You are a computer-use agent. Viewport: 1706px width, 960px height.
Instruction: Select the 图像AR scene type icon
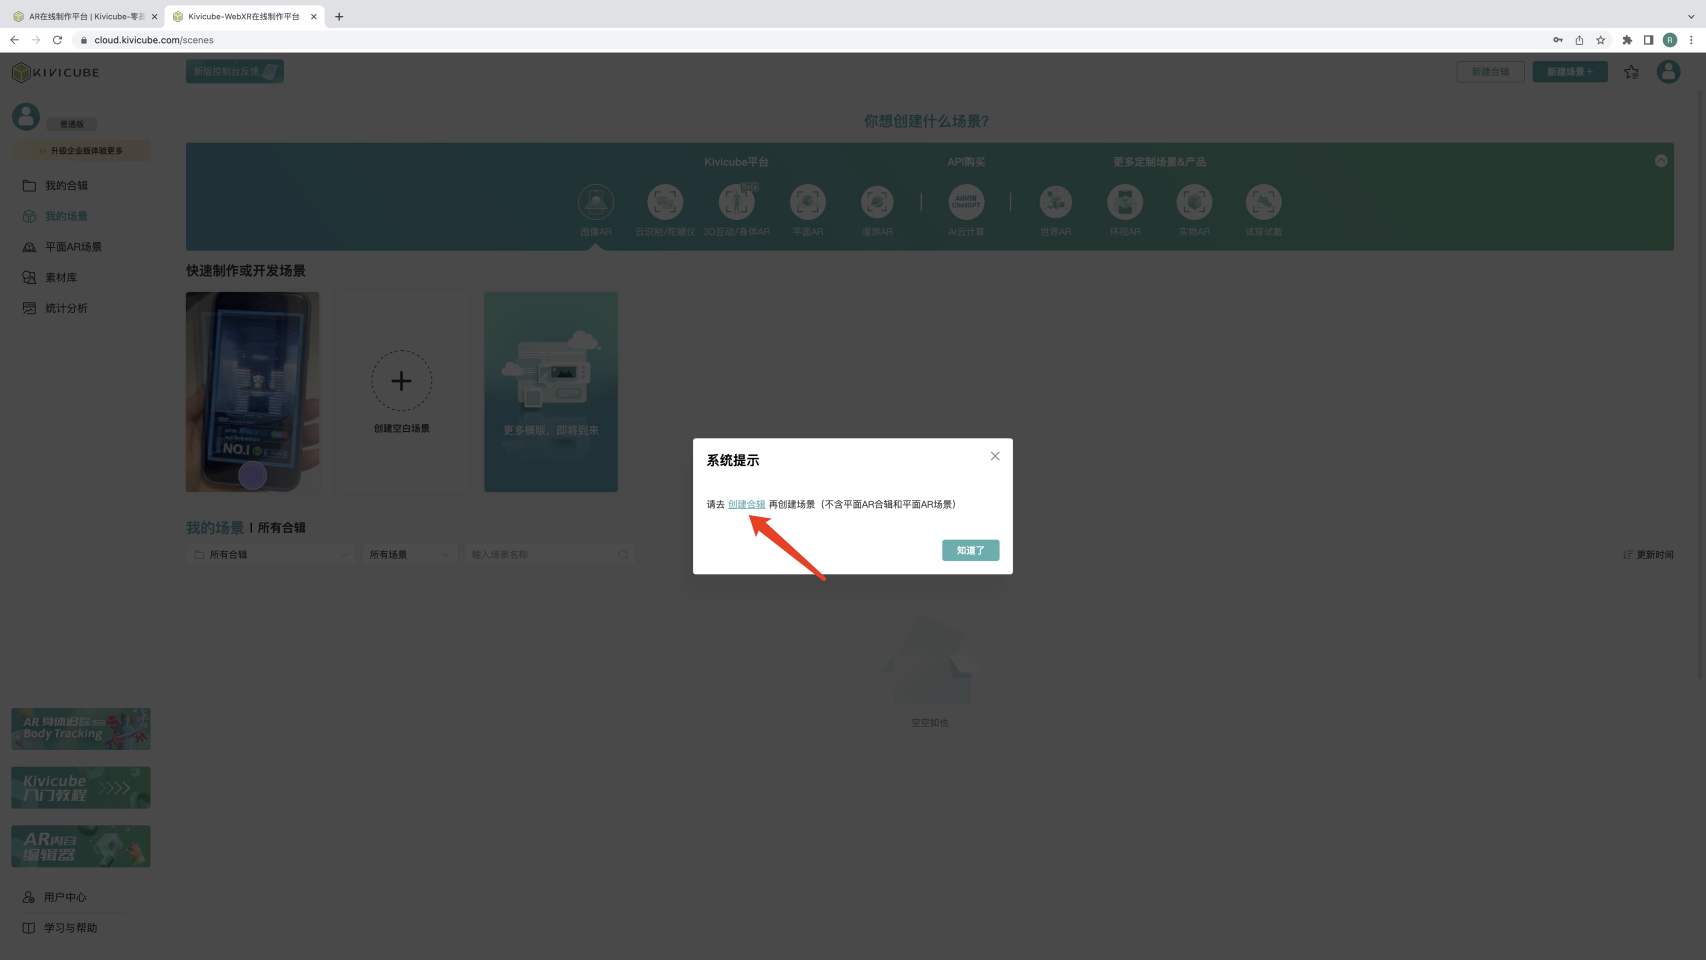point(596,202)
